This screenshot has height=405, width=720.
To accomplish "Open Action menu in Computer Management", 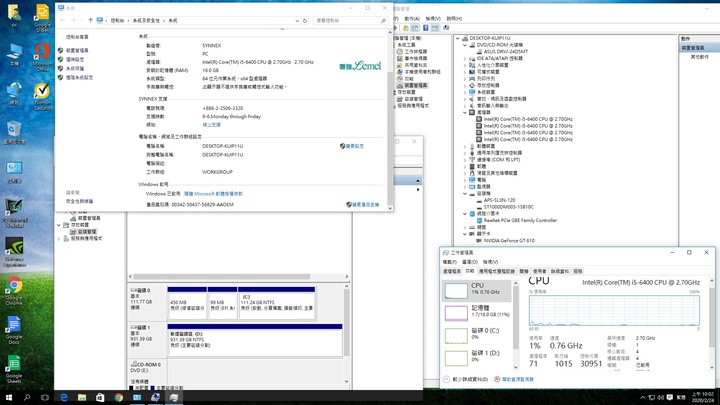I will point(411,19).
